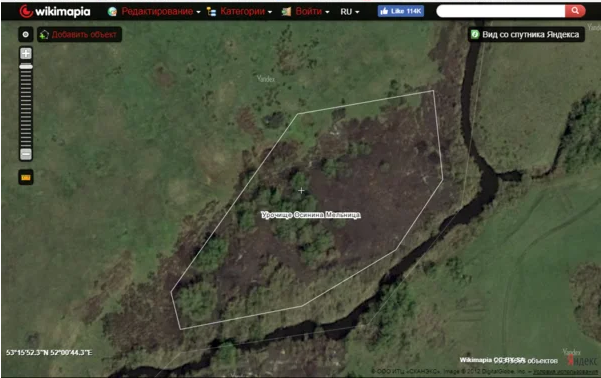Expand the Редактирование dropdown arrow
Viewport: 601px width, 378px height.
tap(199, 12)
